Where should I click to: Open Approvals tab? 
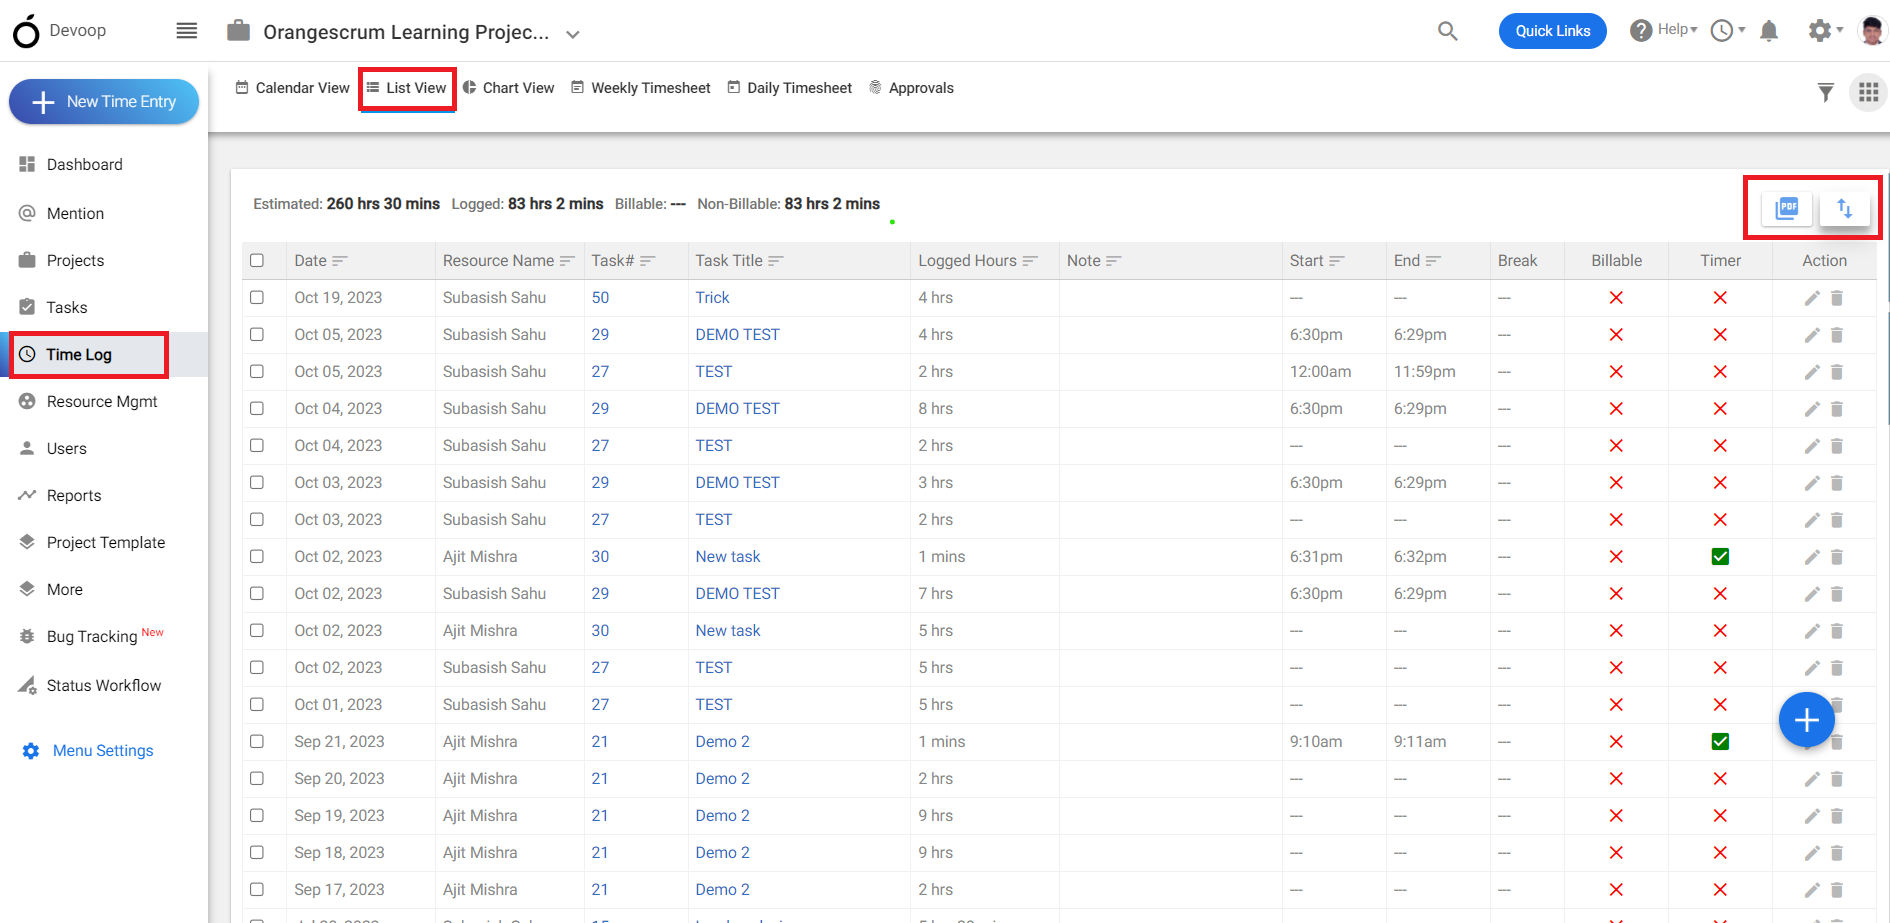(911, 88)
